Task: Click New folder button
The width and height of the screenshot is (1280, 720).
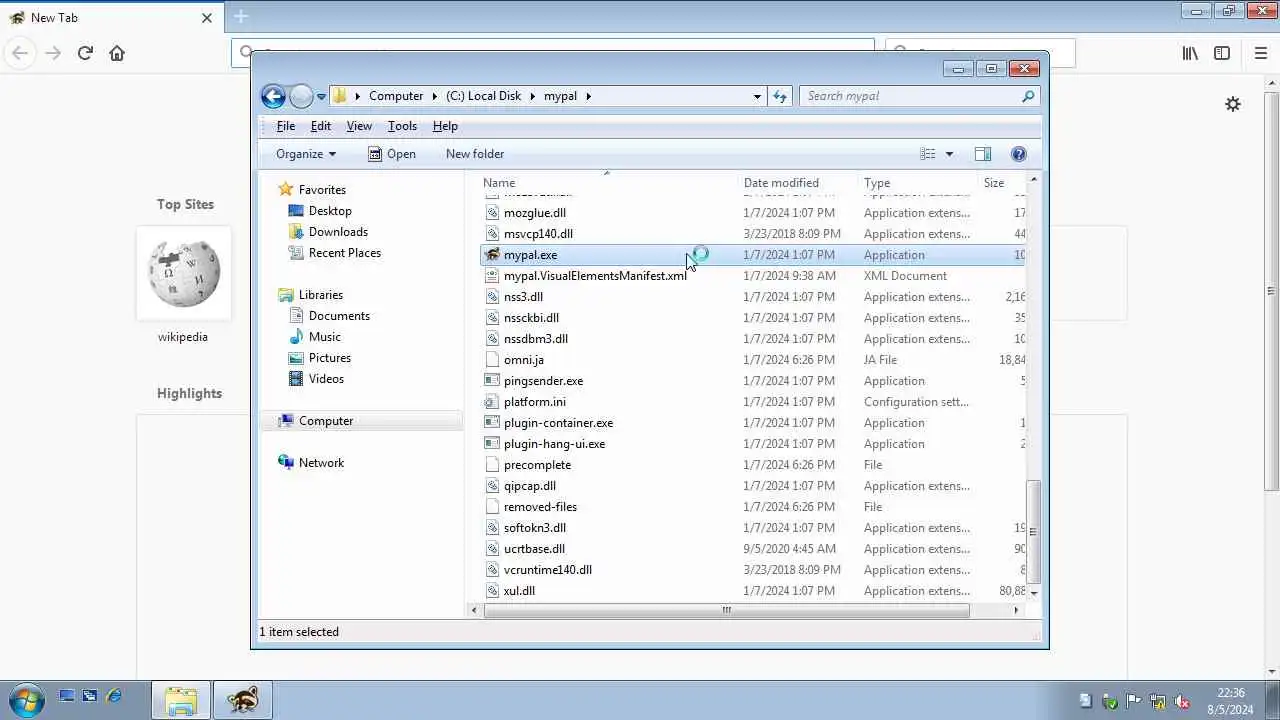Action: click(x=475, y=154)
